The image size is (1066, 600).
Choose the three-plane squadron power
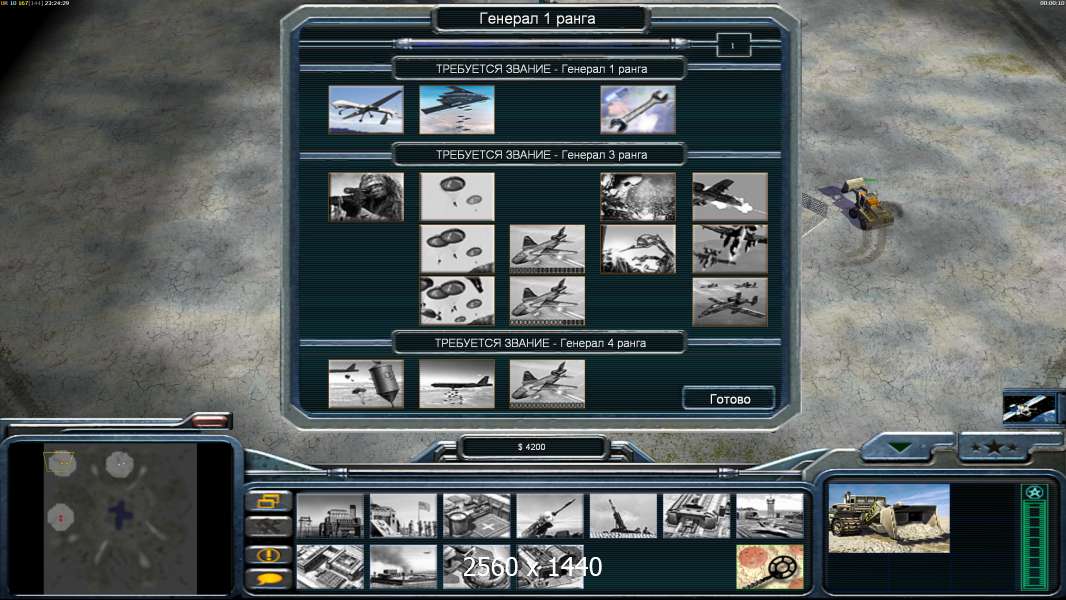[x=730, y=301]
